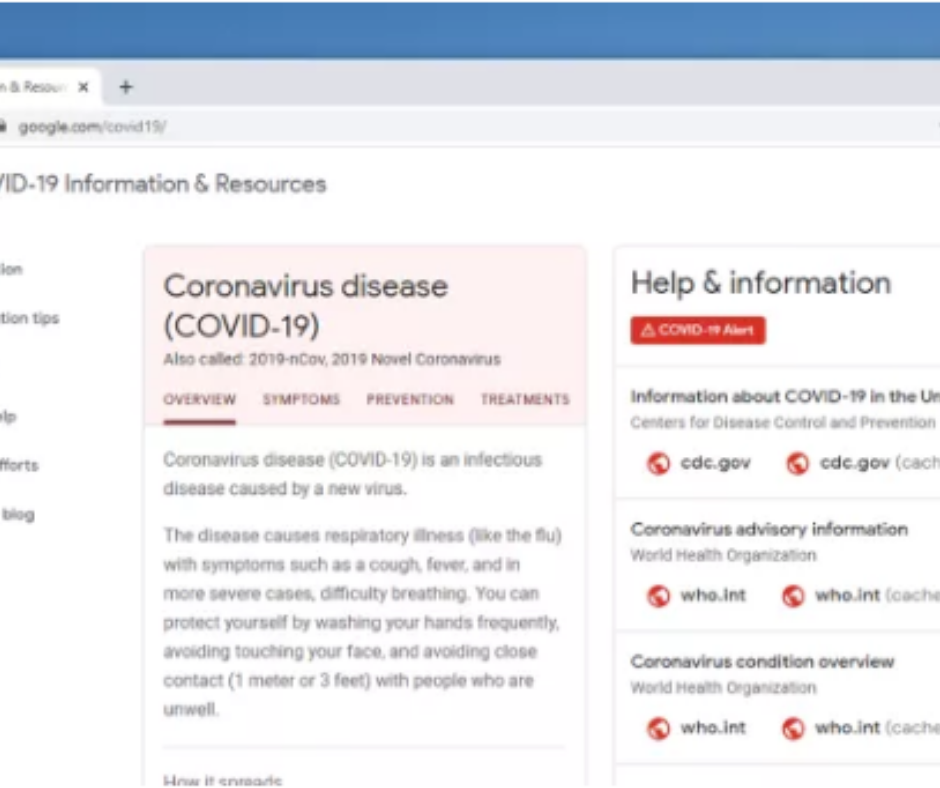This screenshot has width=940, height=788.
Task: Switch to the Symptoms tab
Action: tap(302, 399)
